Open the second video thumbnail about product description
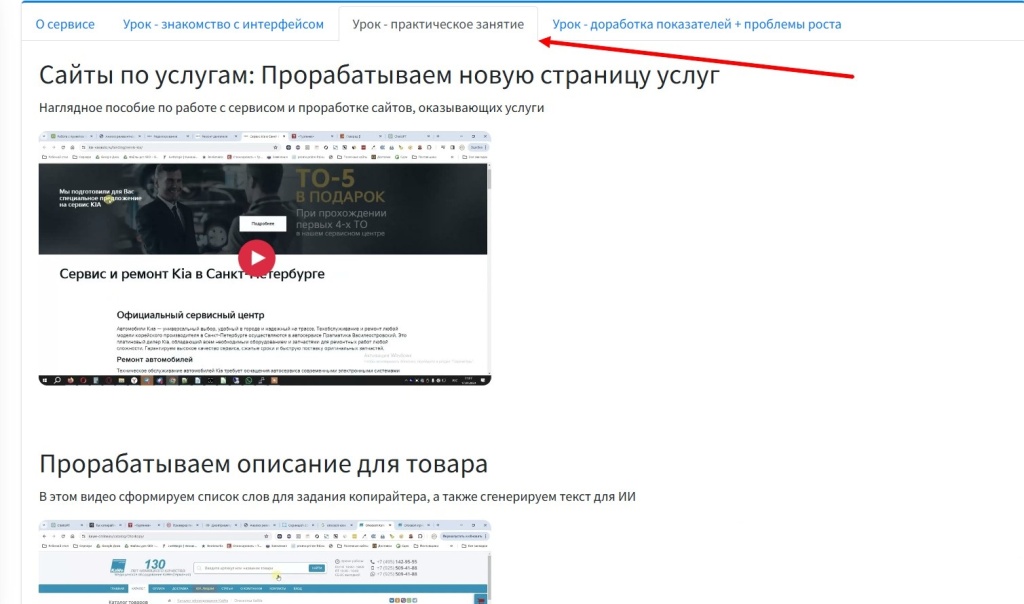 (264, 561)
